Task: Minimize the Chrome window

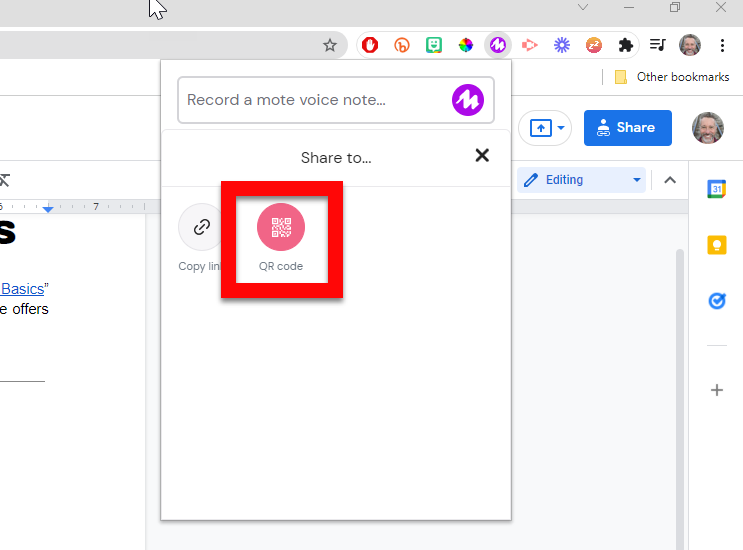Action: coord(629,7)
